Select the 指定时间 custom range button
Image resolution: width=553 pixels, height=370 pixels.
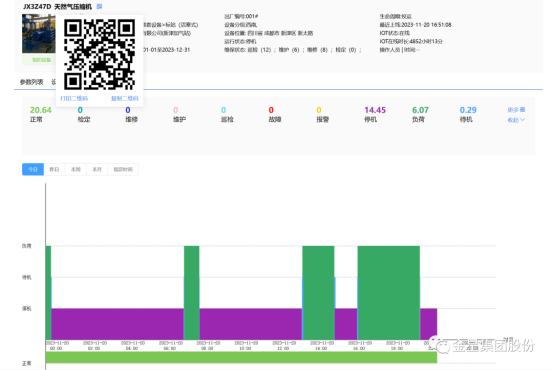pos(123,169)
